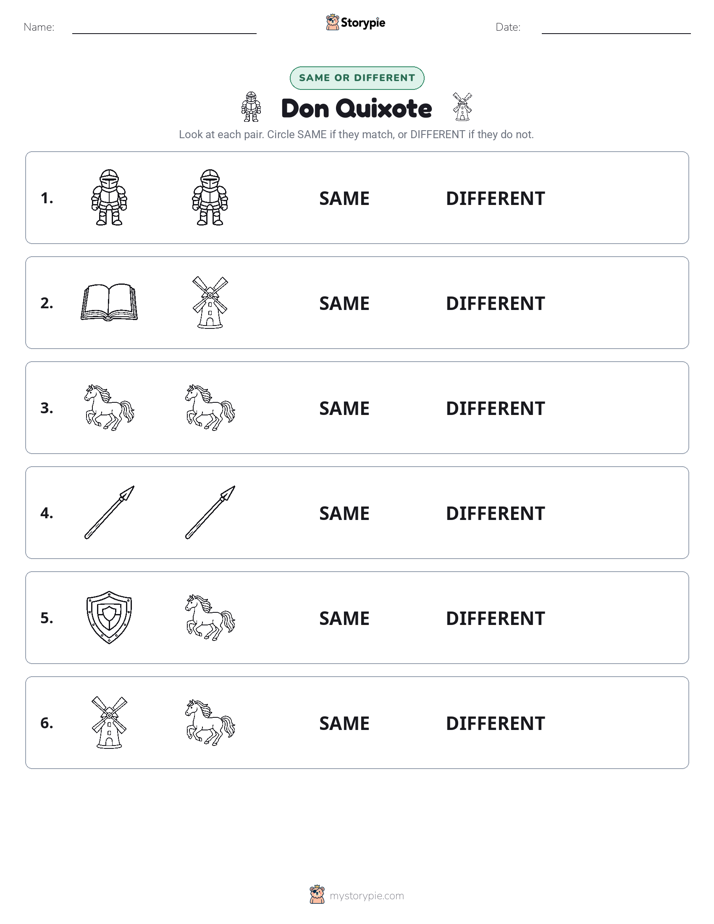
Task: Click the Name line field
Action: [x=164, y=27]
